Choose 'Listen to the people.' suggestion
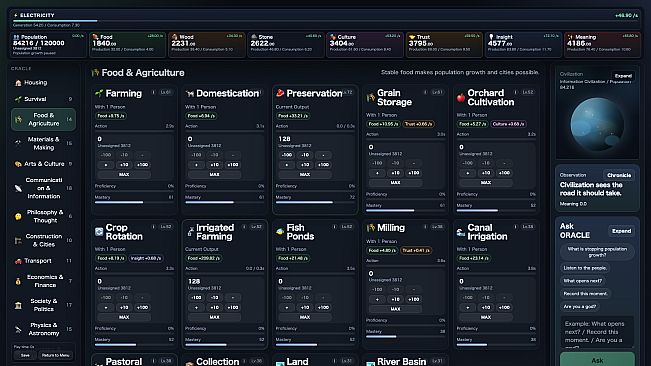This screenshot has height=366, width=651. click(585, 268)
